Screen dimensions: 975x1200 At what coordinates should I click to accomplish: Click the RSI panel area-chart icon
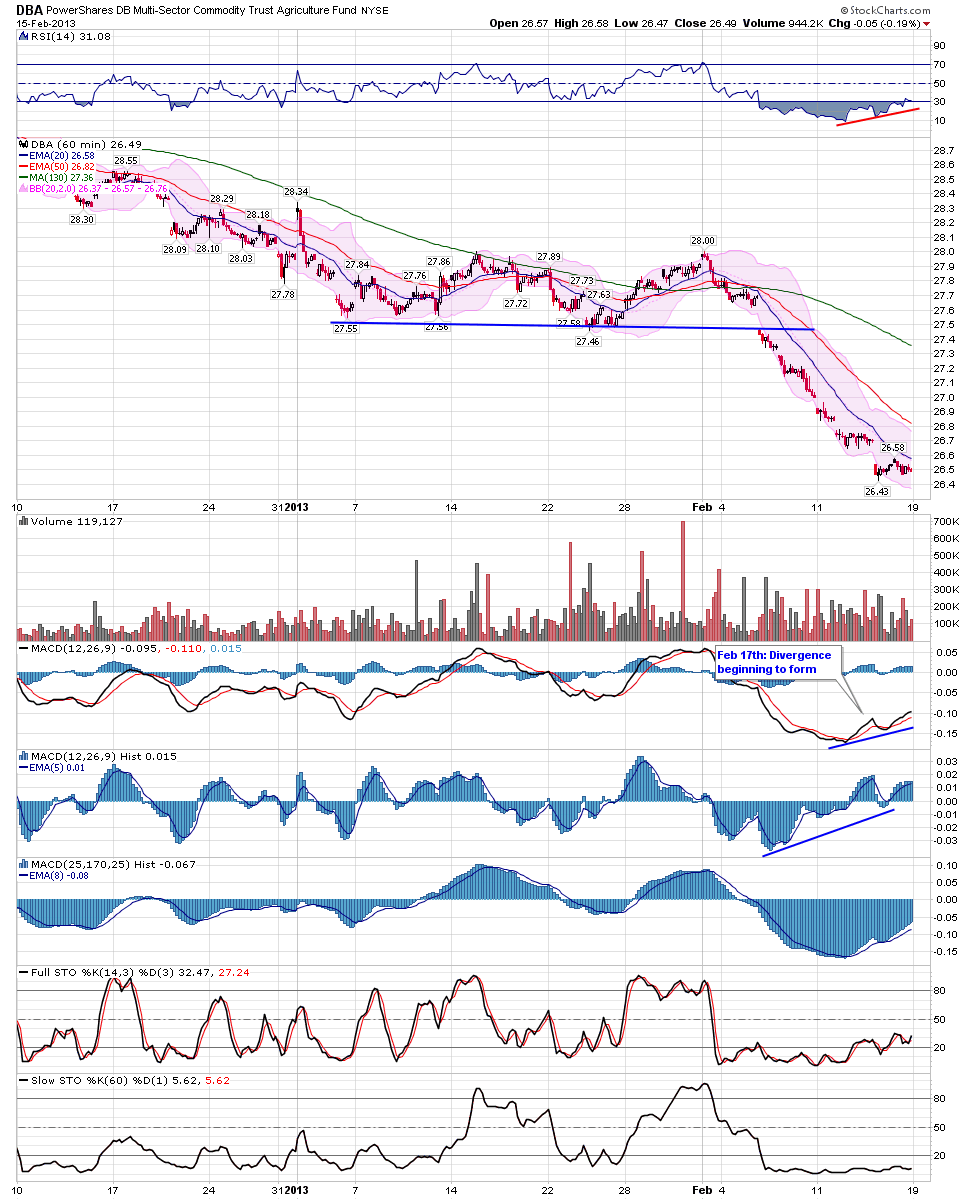[23, 36]
